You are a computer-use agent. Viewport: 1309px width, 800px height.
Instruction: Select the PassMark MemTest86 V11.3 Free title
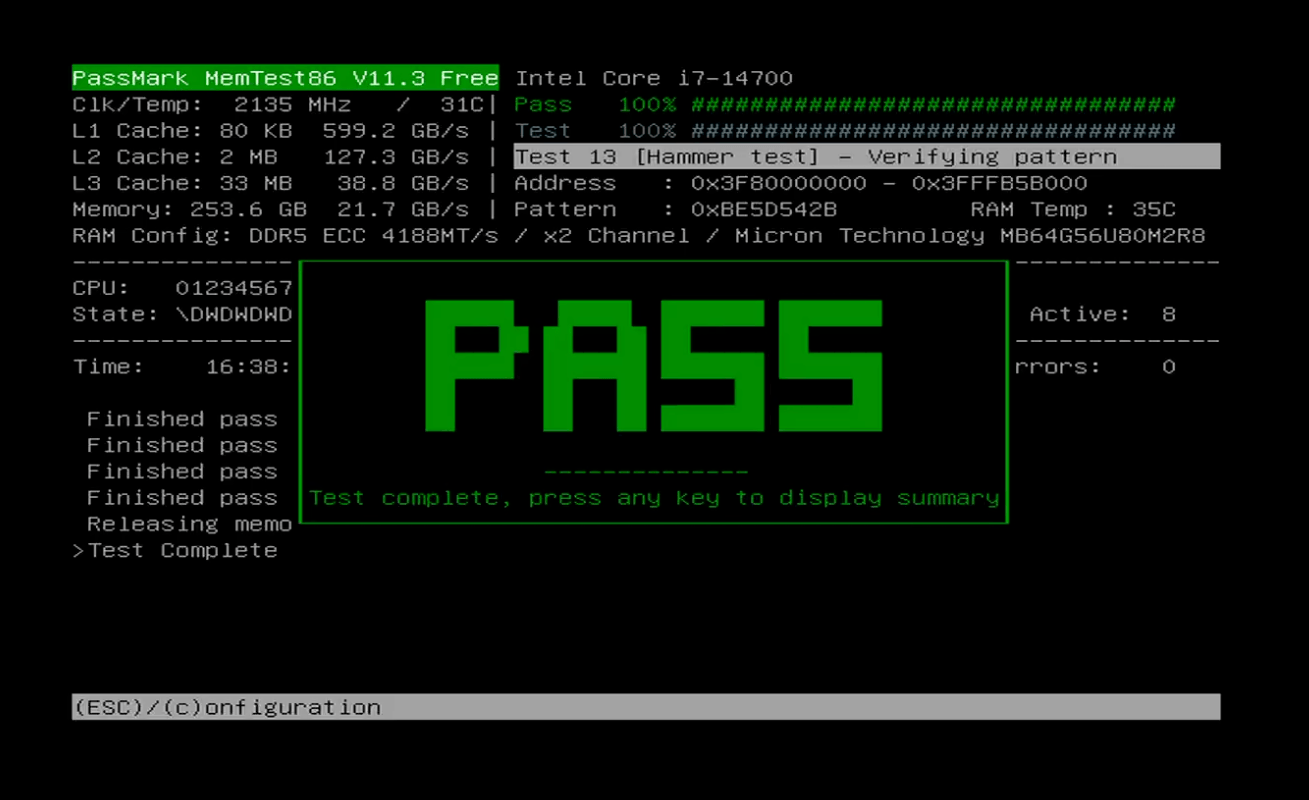(285, 78)
